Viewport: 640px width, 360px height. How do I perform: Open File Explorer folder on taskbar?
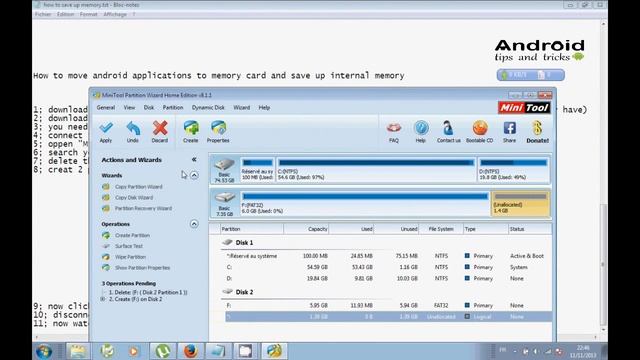[78, 351]
